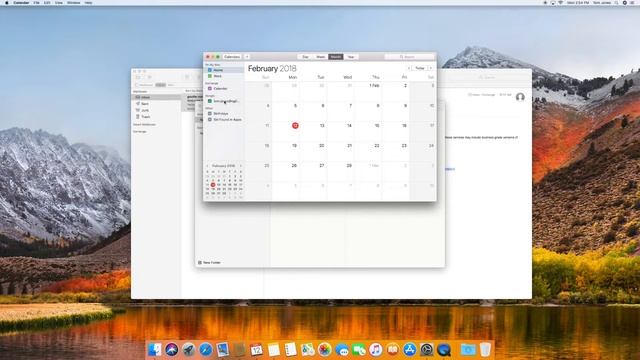Open Safari compass icon in dock
The image size is (640, 360).
click(x=206, y=349)
